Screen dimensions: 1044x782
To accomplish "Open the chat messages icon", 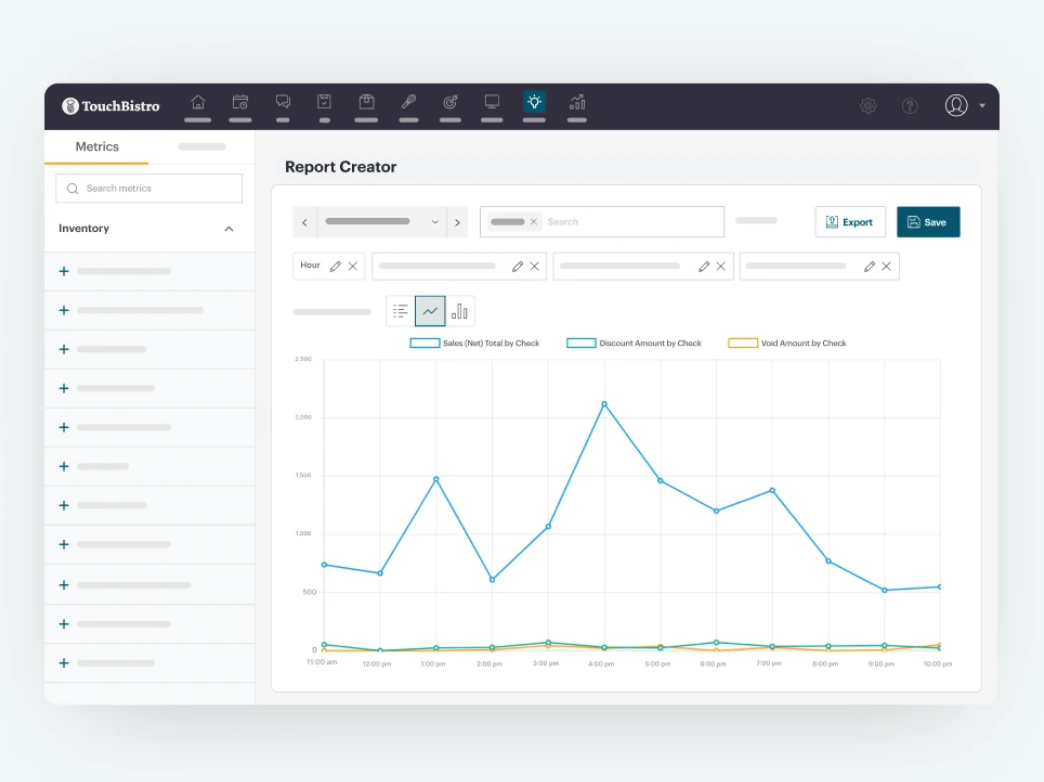I will (x=283, y=101).
